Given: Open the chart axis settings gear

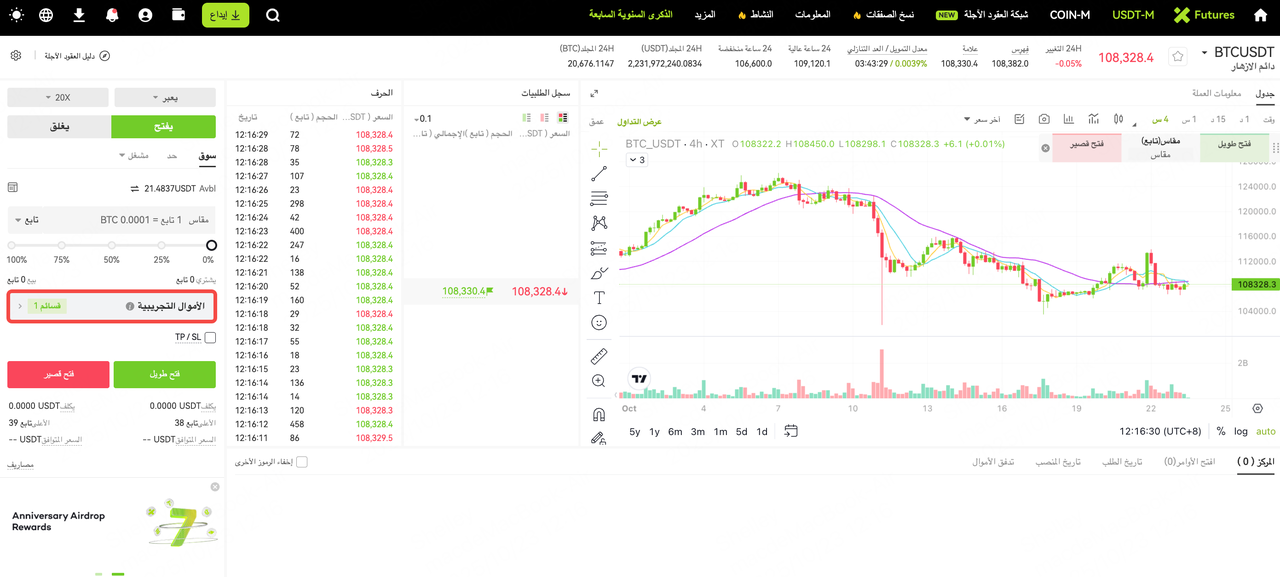Looking at the screenshot, I should [1257, 408].
